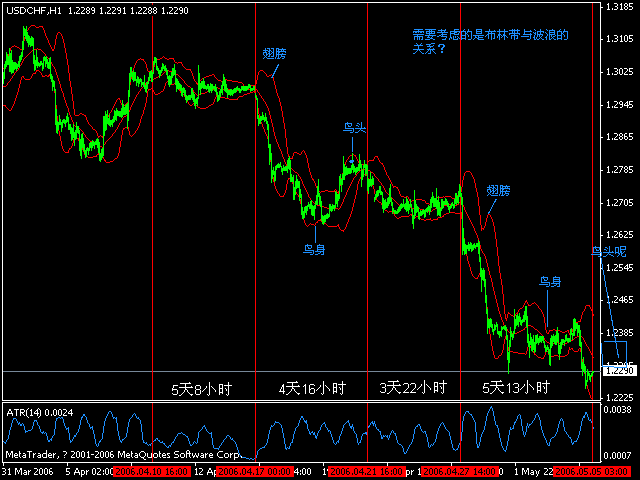Click the 0.0007 ATR scale label
The height and width of the screenshot is (480, 640).
620,455
